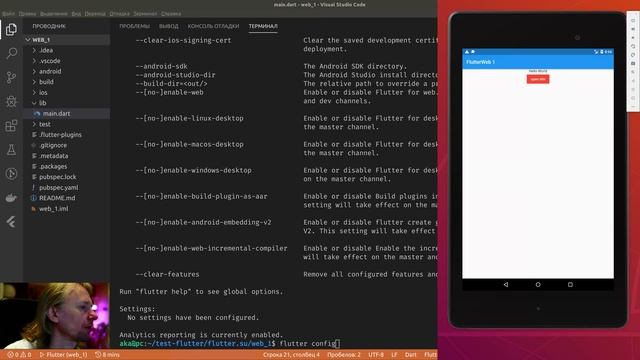Open the README.md file
The height and width of the screenshot is (360, 640).
67,198
